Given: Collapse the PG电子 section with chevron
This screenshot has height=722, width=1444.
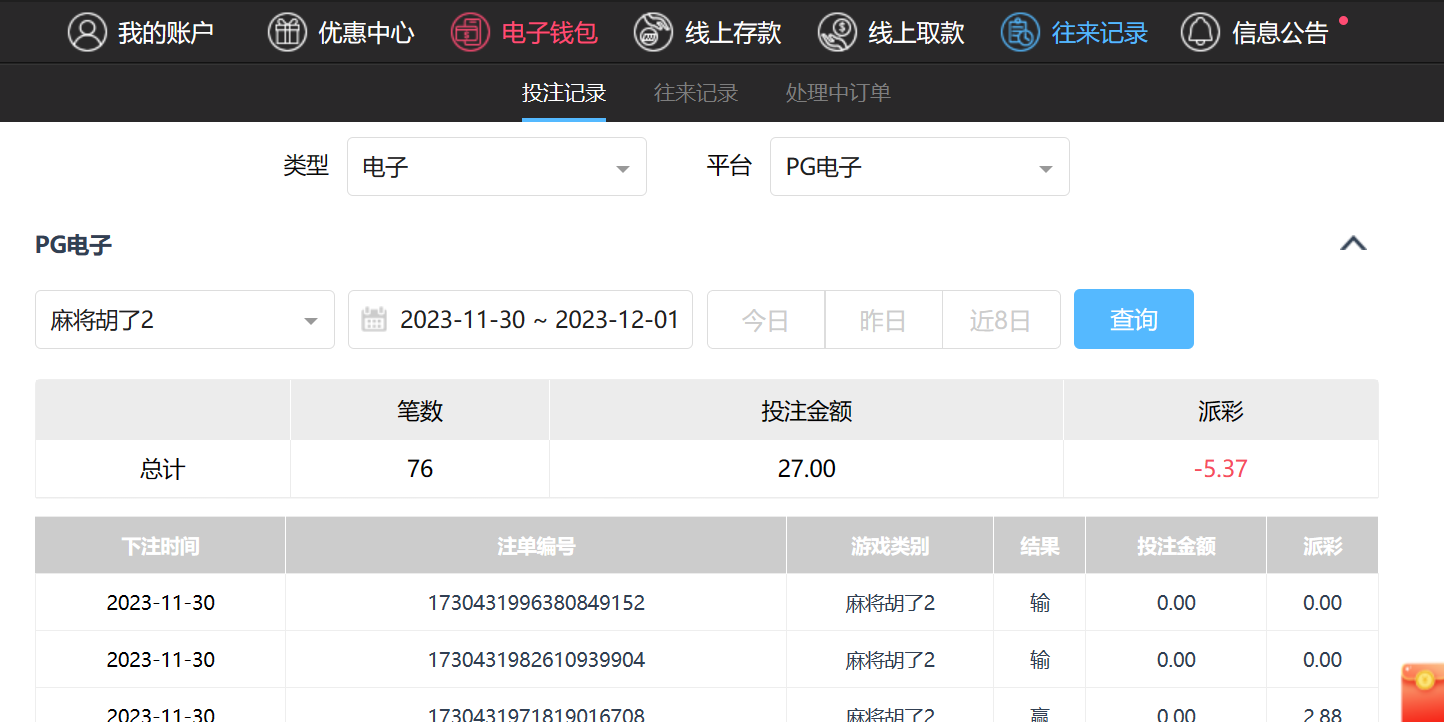Looking at the screenshot, I should coord(1353,244).
